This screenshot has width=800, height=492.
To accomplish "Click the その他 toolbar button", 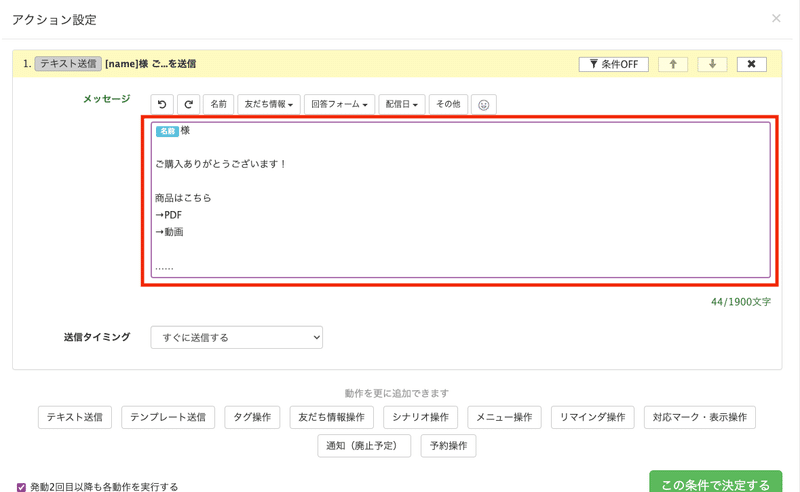I will coord(448,104).
